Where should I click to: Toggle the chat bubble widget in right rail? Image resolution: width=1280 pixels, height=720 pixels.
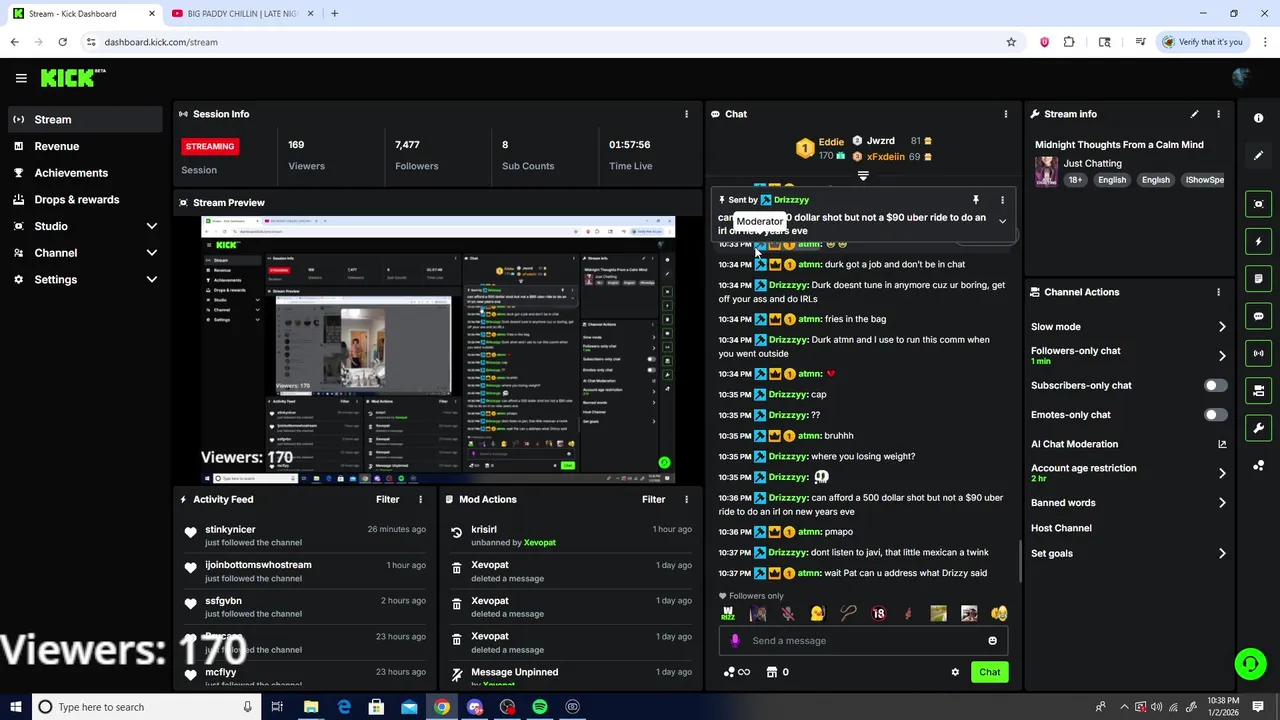click(x=1258, y=316)
